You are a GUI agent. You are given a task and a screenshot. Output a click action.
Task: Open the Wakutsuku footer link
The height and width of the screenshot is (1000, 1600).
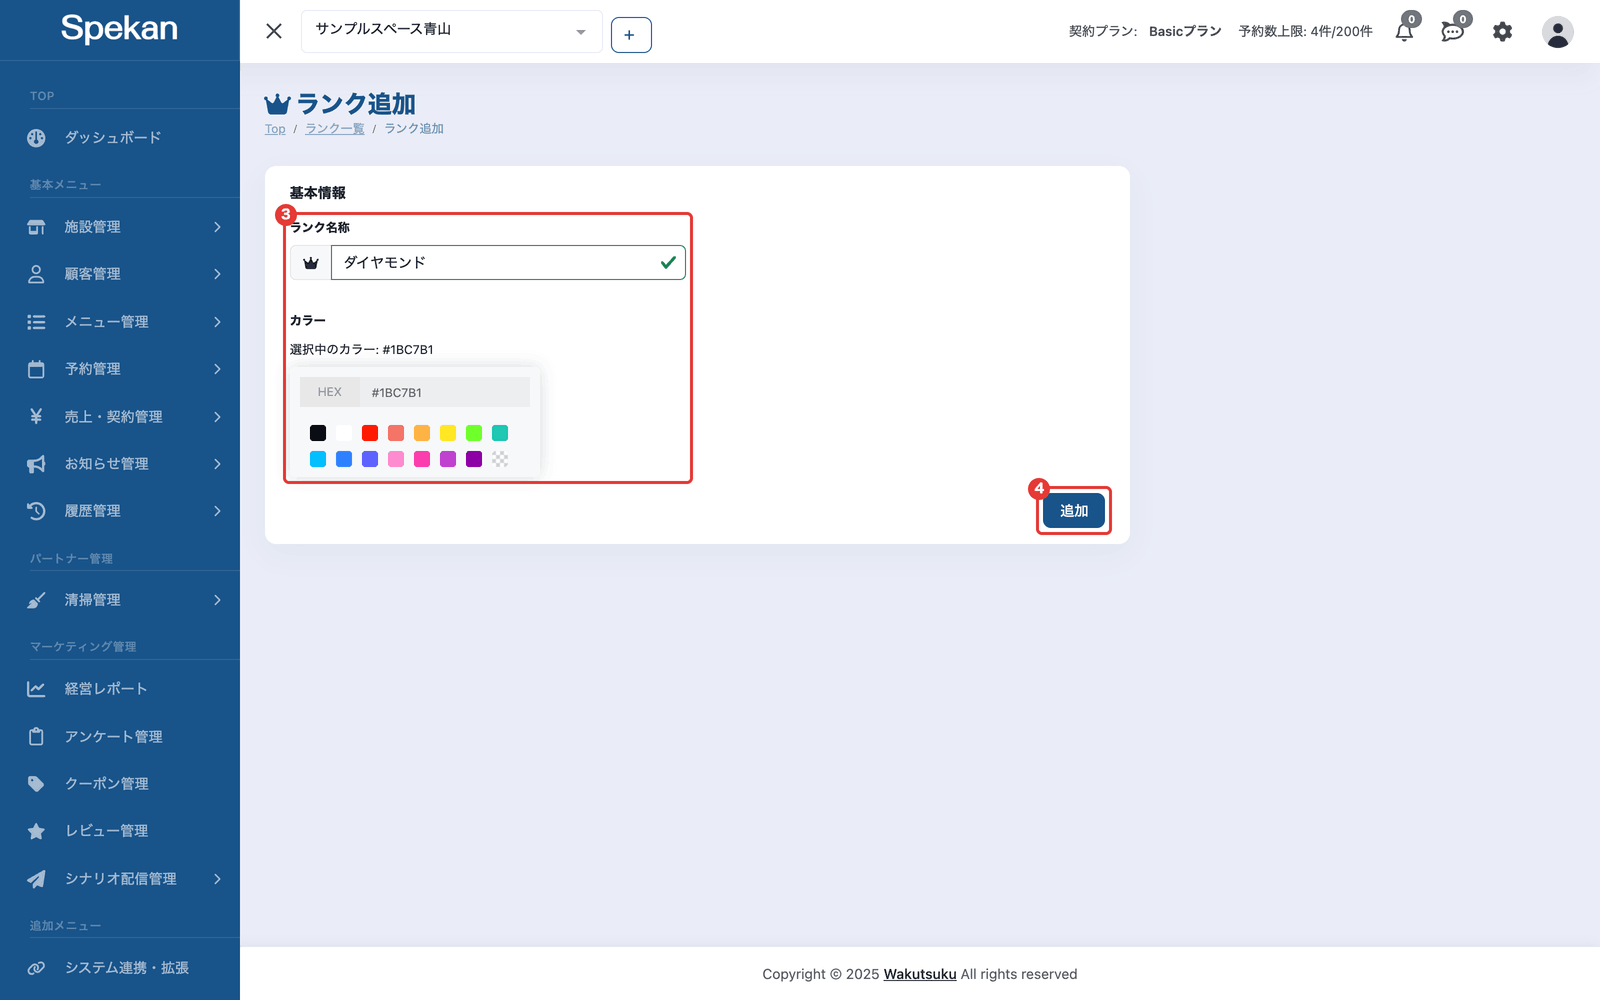[x=920, y=974]
